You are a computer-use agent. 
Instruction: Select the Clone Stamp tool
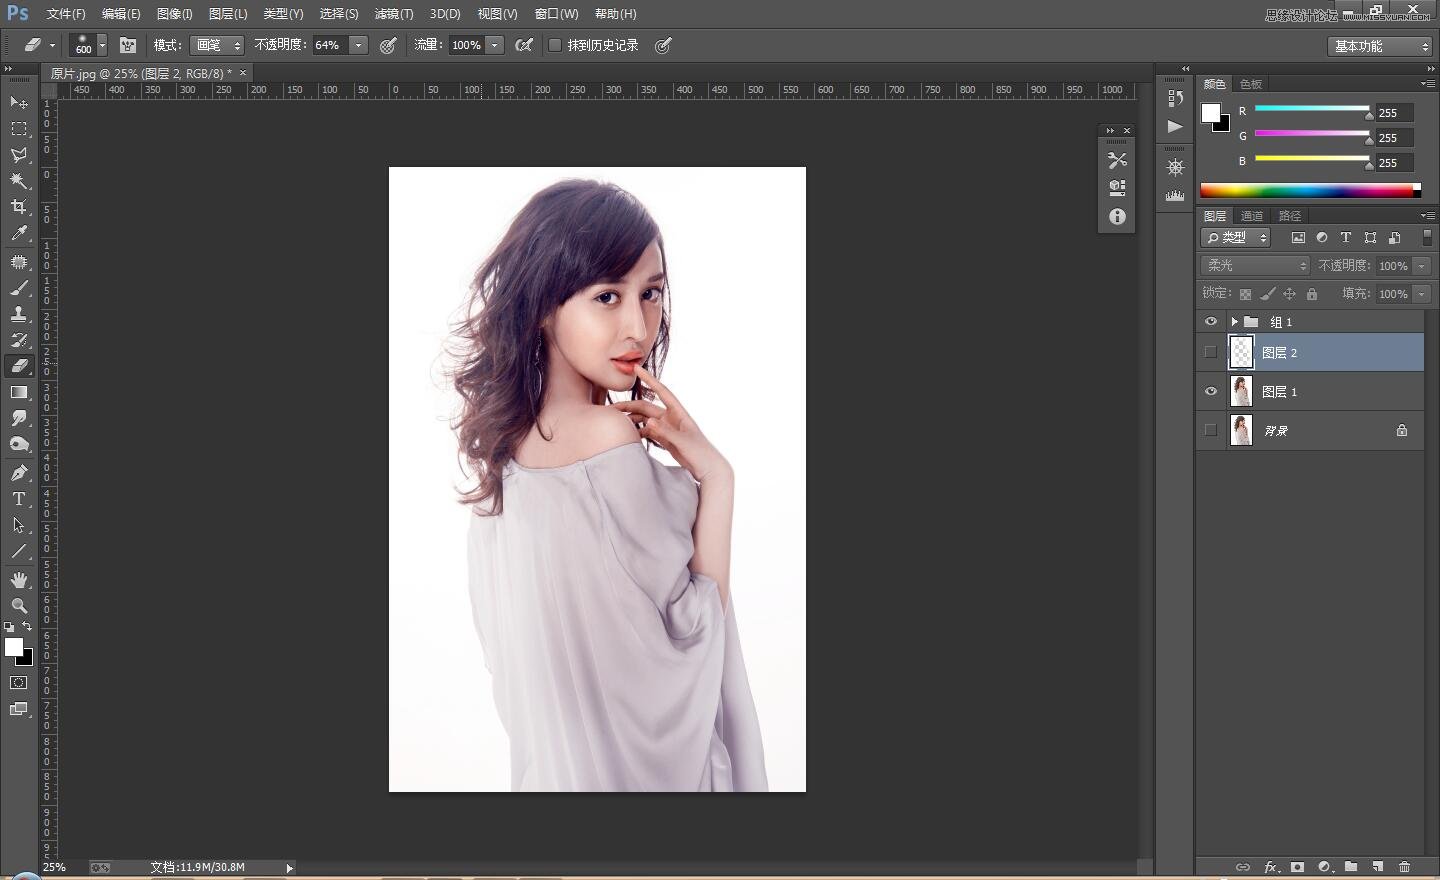(19, 314)
